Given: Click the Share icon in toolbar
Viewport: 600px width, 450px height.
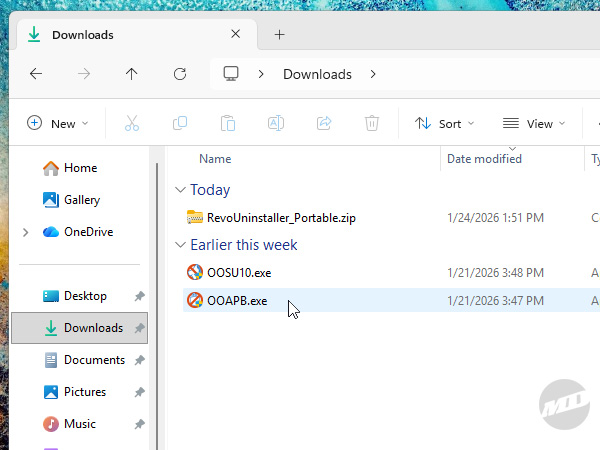Looking at the screenshot, I should tap(324, 123).
